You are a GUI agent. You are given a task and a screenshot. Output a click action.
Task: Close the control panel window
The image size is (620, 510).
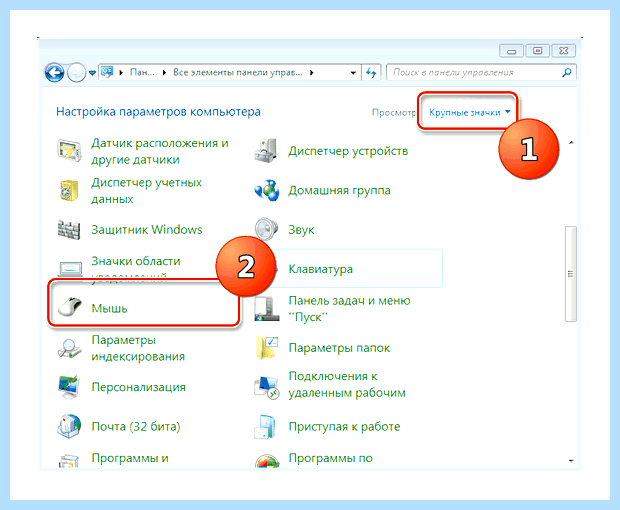(x=563, y=51)
